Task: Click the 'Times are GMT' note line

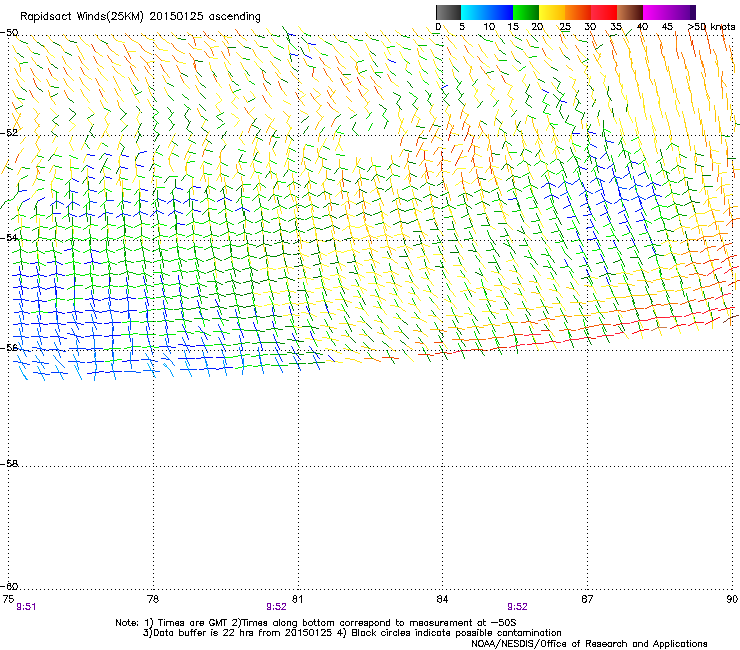Action: click(316, 623)
